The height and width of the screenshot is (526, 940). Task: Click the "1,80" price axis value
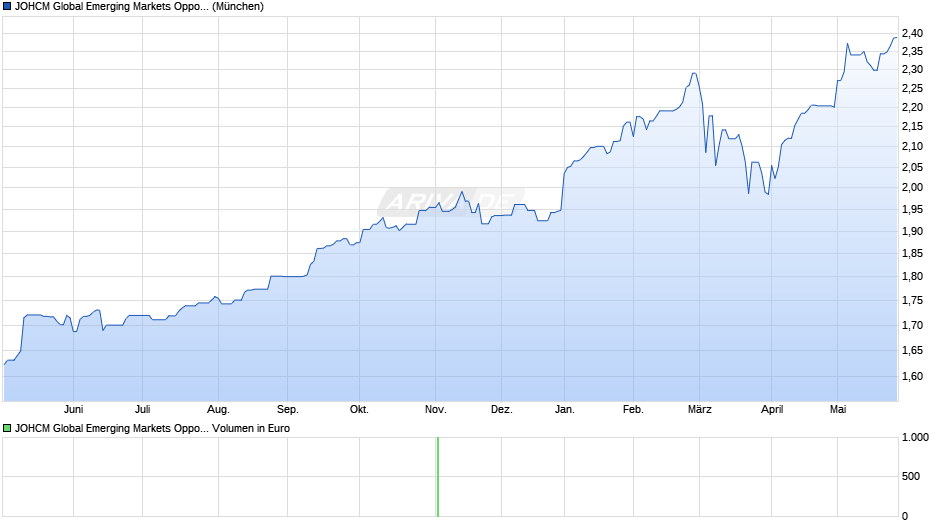tap(912, 276)
